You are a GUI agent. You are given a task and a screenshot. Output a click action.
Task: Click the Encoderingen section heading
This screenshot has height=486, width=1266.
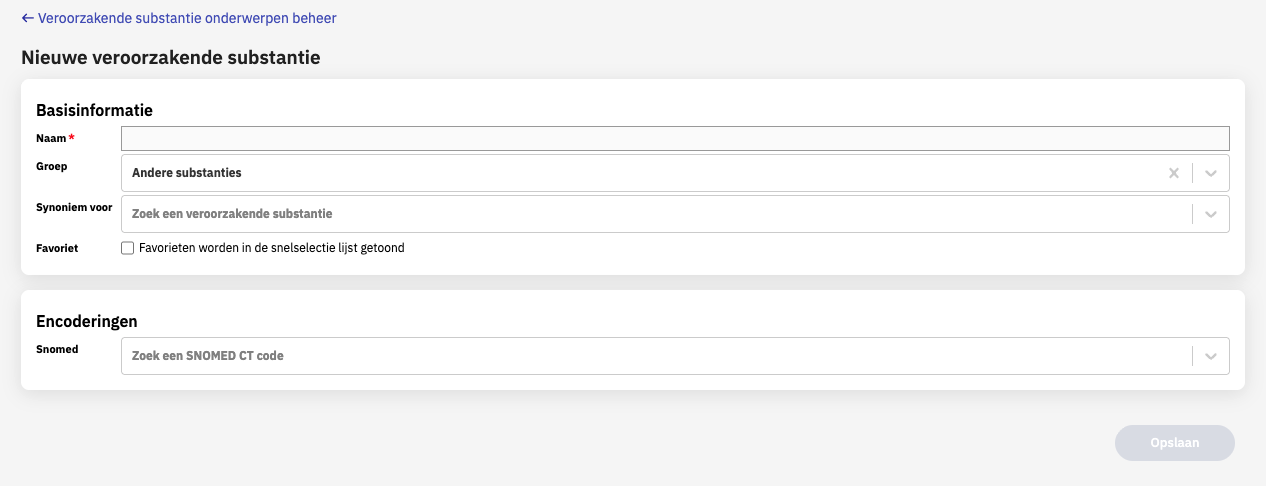click(87, 321)
